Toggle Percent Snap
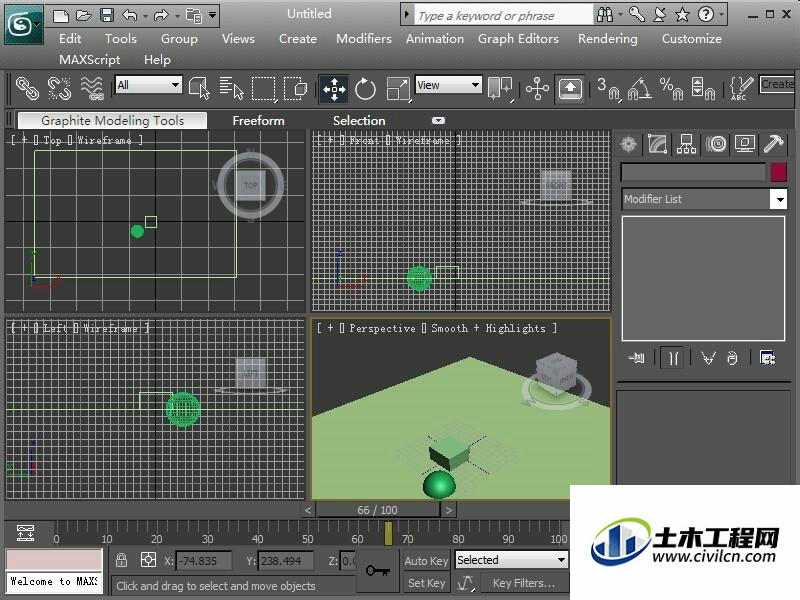The width and height of the screenshot is (800, 600). click(x=671, y=89)
